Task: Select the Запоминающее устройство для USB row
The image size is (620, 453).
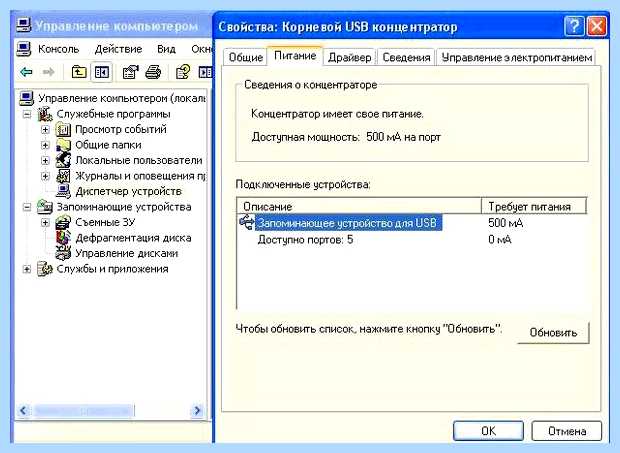Action: 348,223
